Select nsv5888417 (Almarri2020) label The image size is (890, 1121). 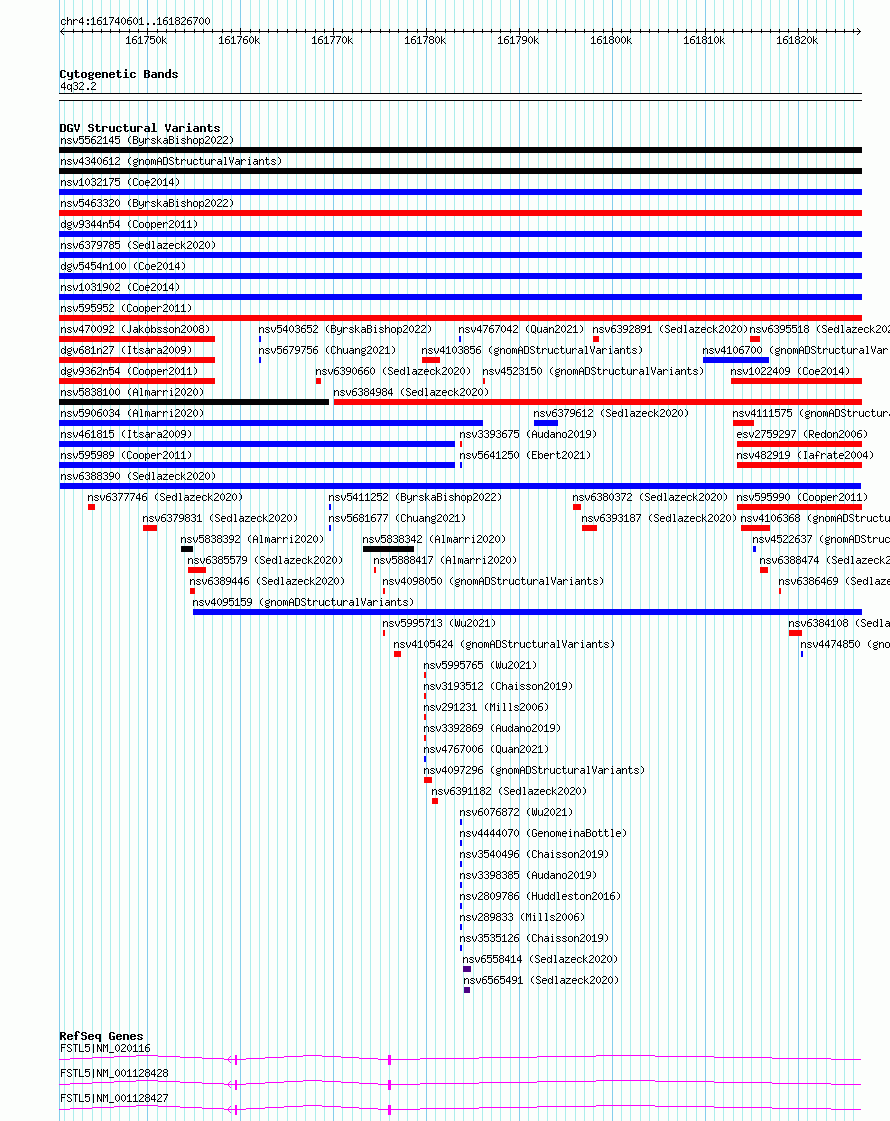[x=445, y=560]
